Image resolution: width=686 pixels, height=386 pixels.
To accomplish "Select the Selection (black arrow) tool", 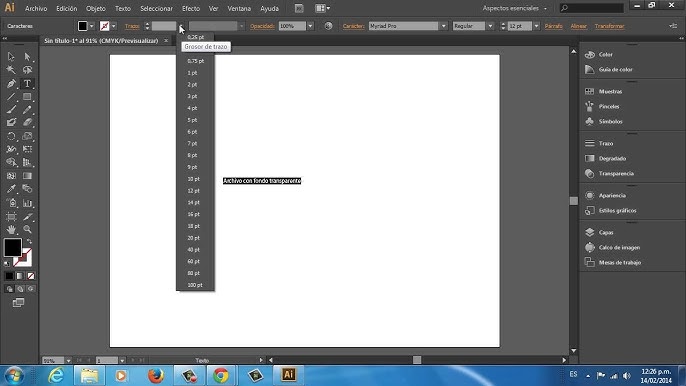I will [x=11, y=56].
